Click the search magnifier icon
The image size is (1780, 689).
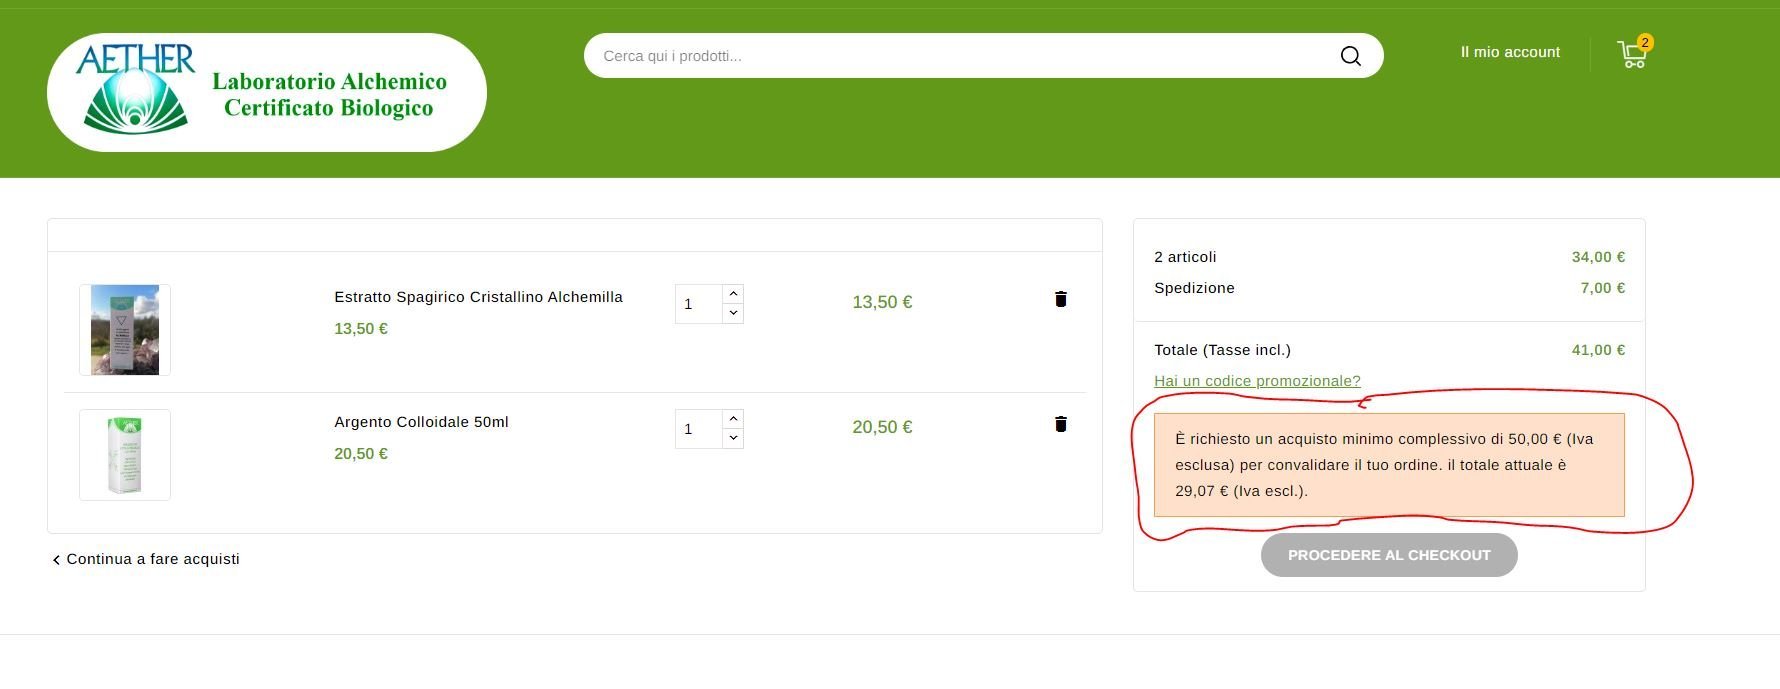(x=1350, y=56)
